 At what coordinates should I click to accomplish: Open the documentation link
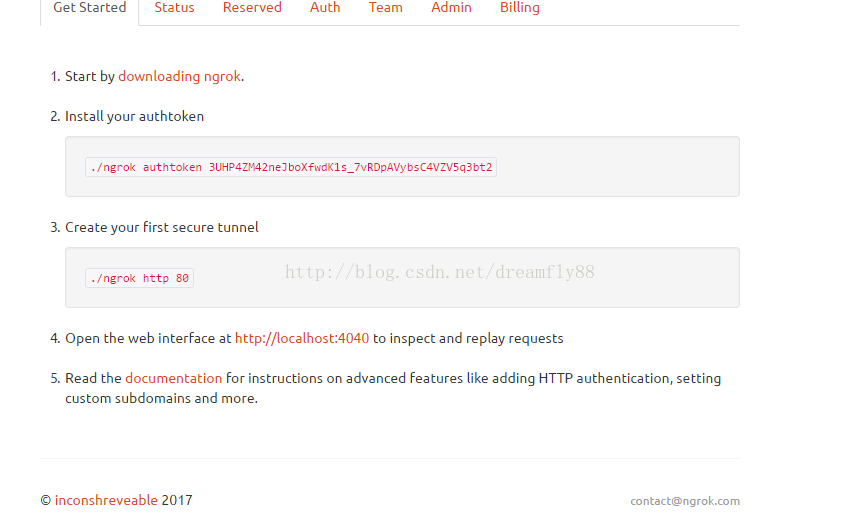pos(173,378)
